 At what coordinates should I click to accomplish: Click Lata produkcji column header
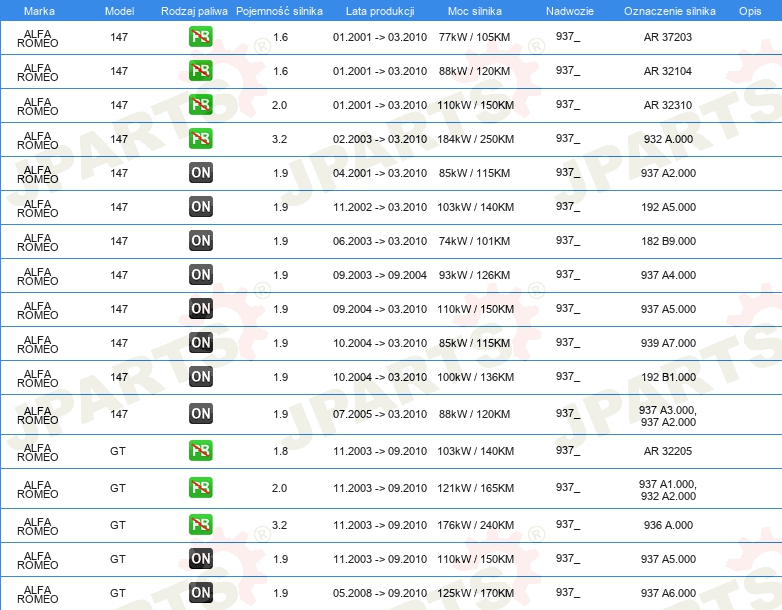coord(380,11)
